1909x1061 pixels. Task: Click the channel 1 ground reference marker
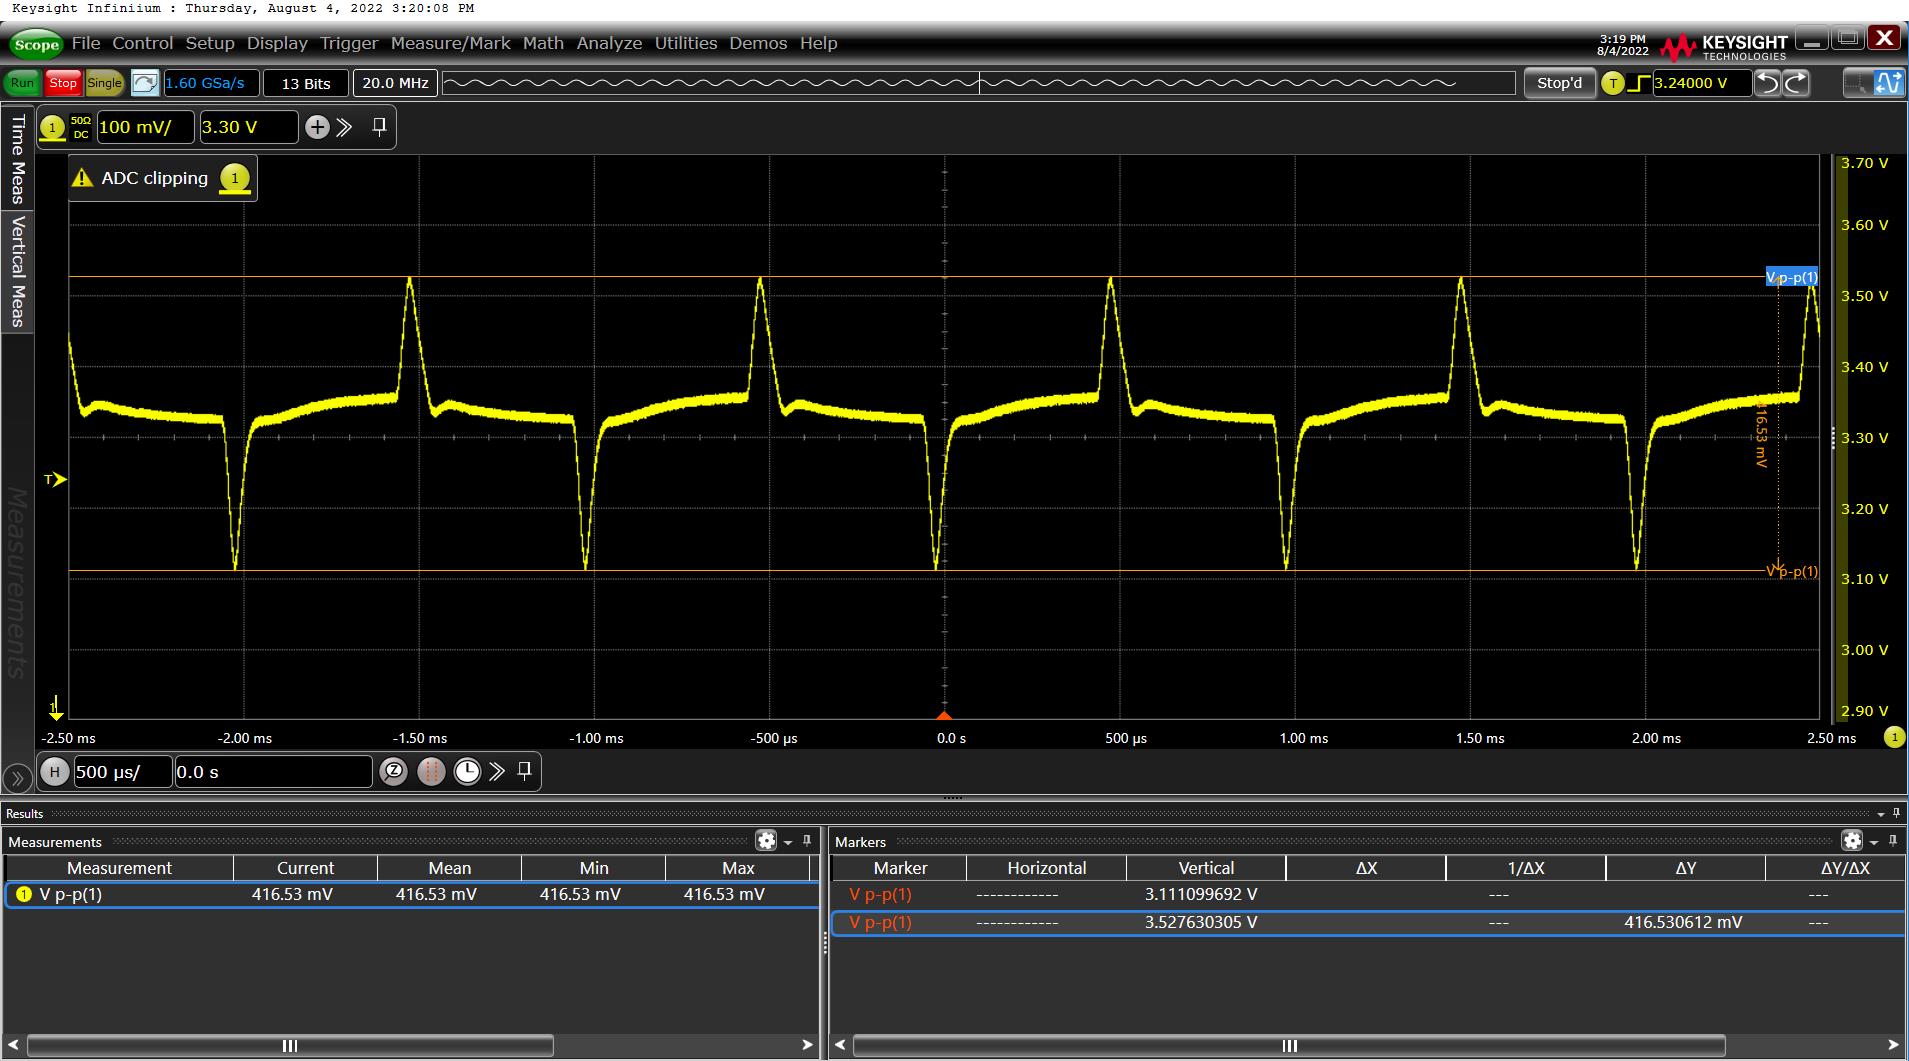[x=56, y=708]
